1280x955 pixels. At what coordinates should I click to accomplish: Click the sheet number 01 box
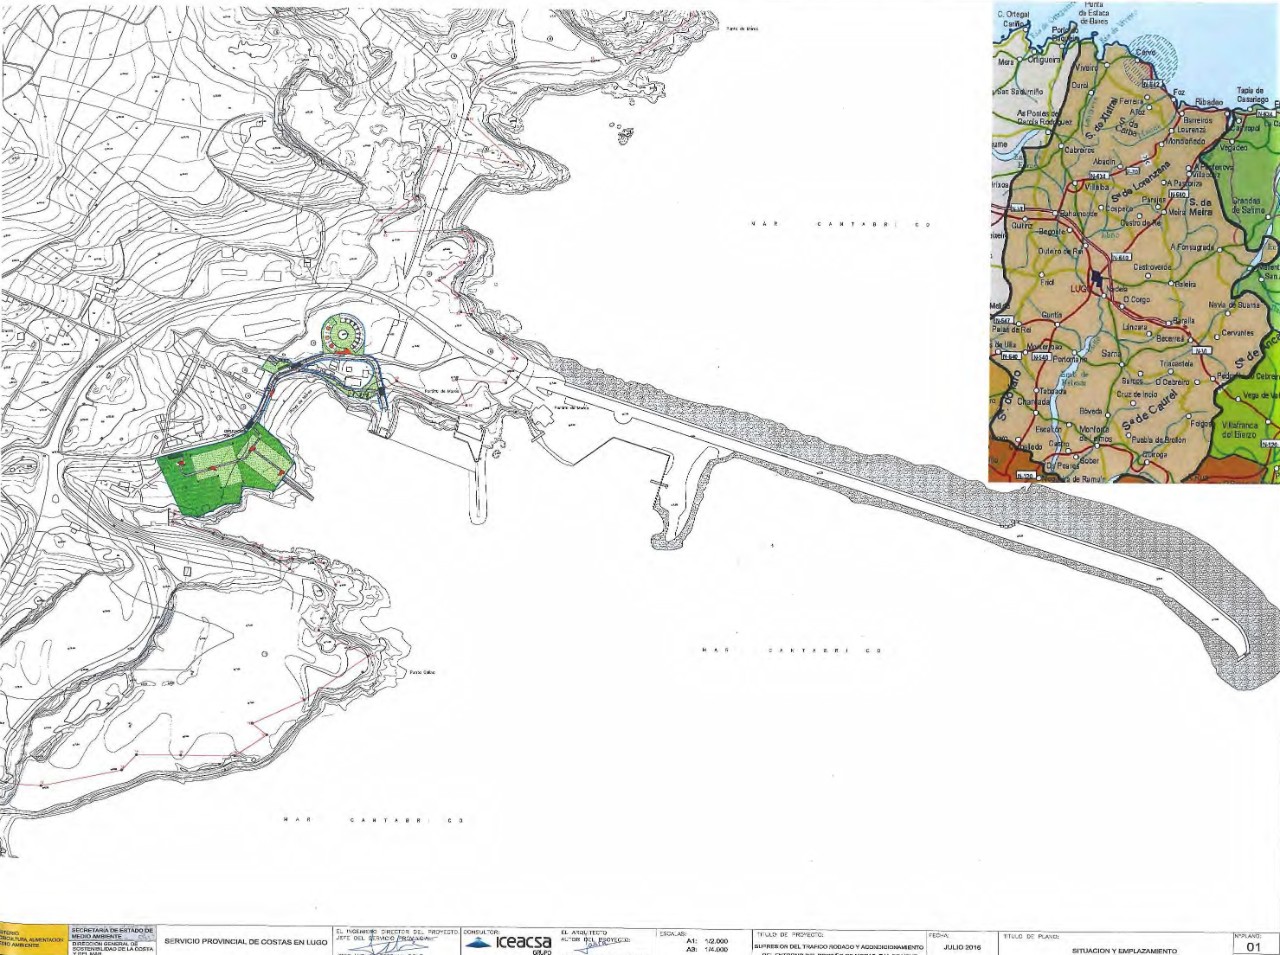[1256, 946]
